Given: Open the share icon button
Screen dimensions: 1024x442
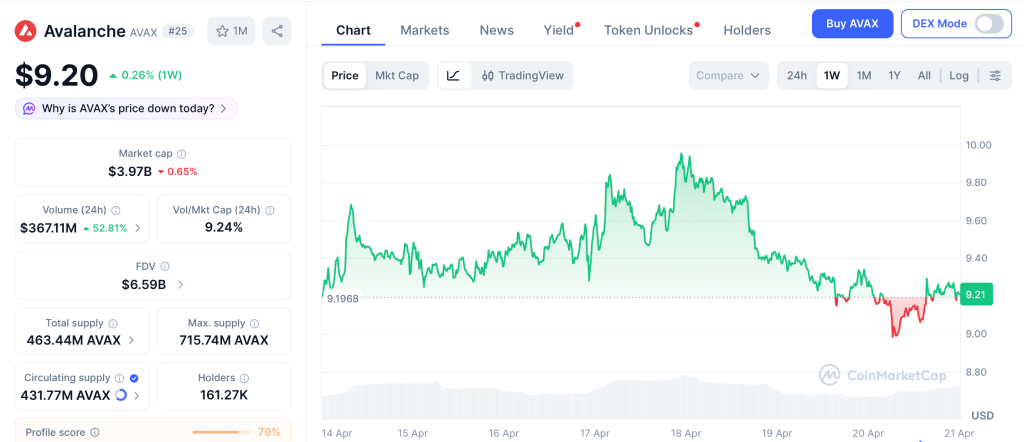Looking at the screenshot, I should click(277, 31).
